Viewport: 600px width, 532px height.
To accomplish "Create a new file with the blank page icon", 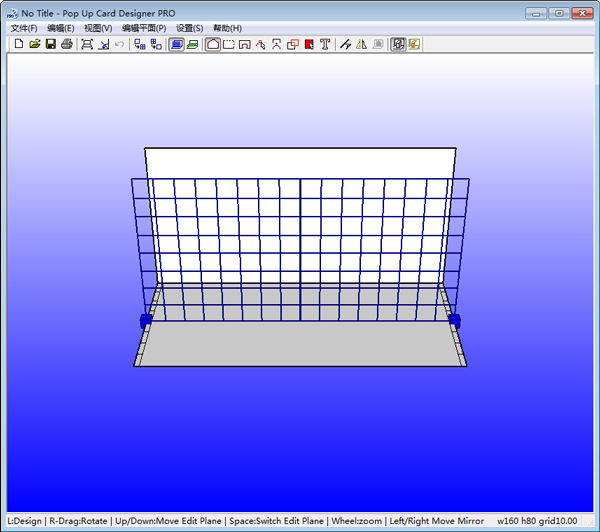I will pyautogui.click(x=18, y=44).
